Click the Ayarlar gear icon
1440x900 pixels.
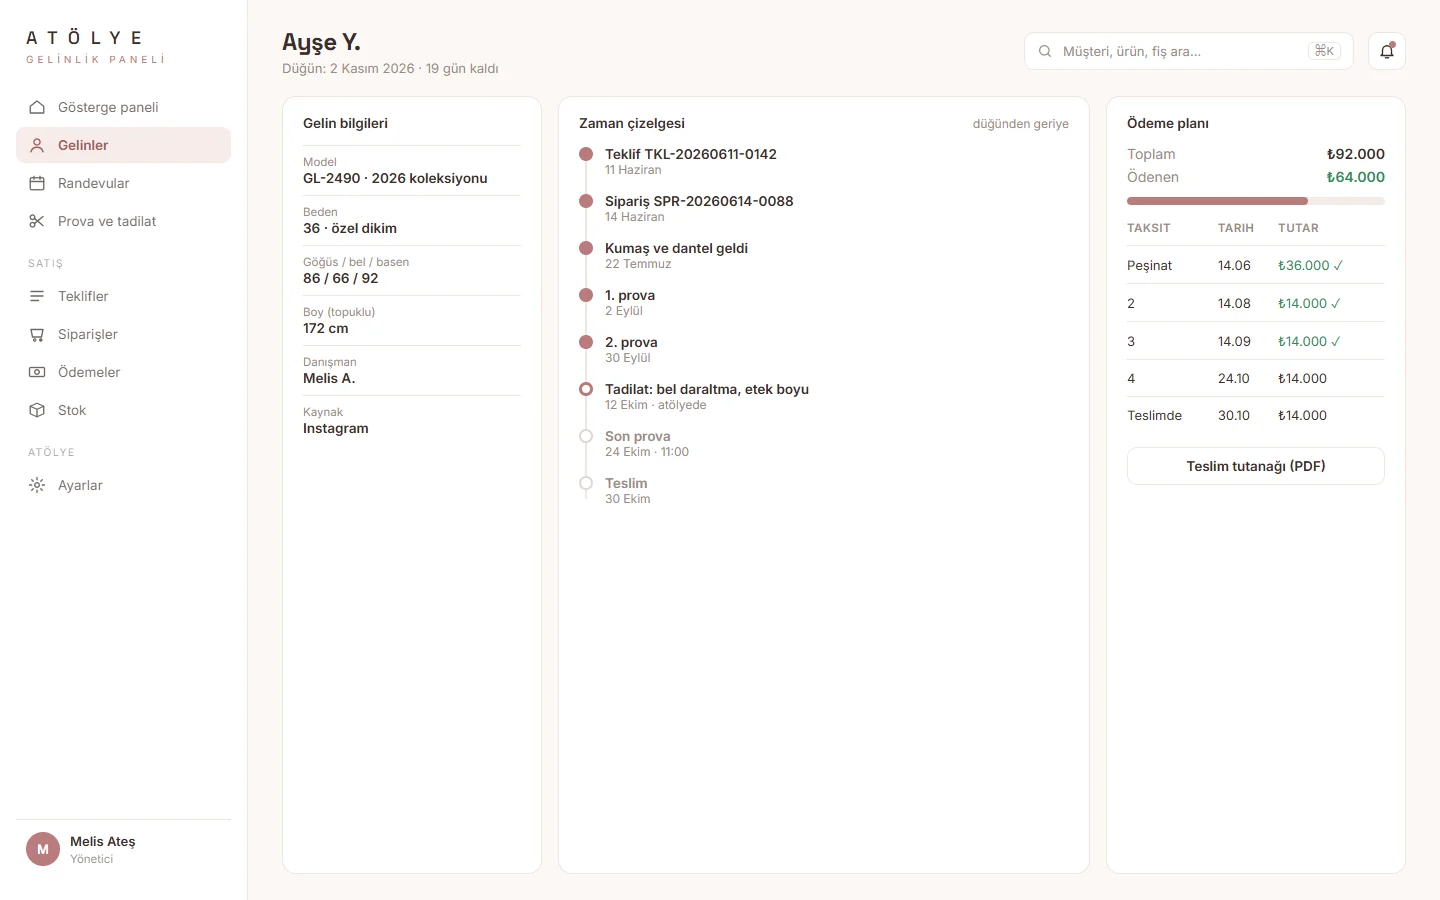[37, 485]
